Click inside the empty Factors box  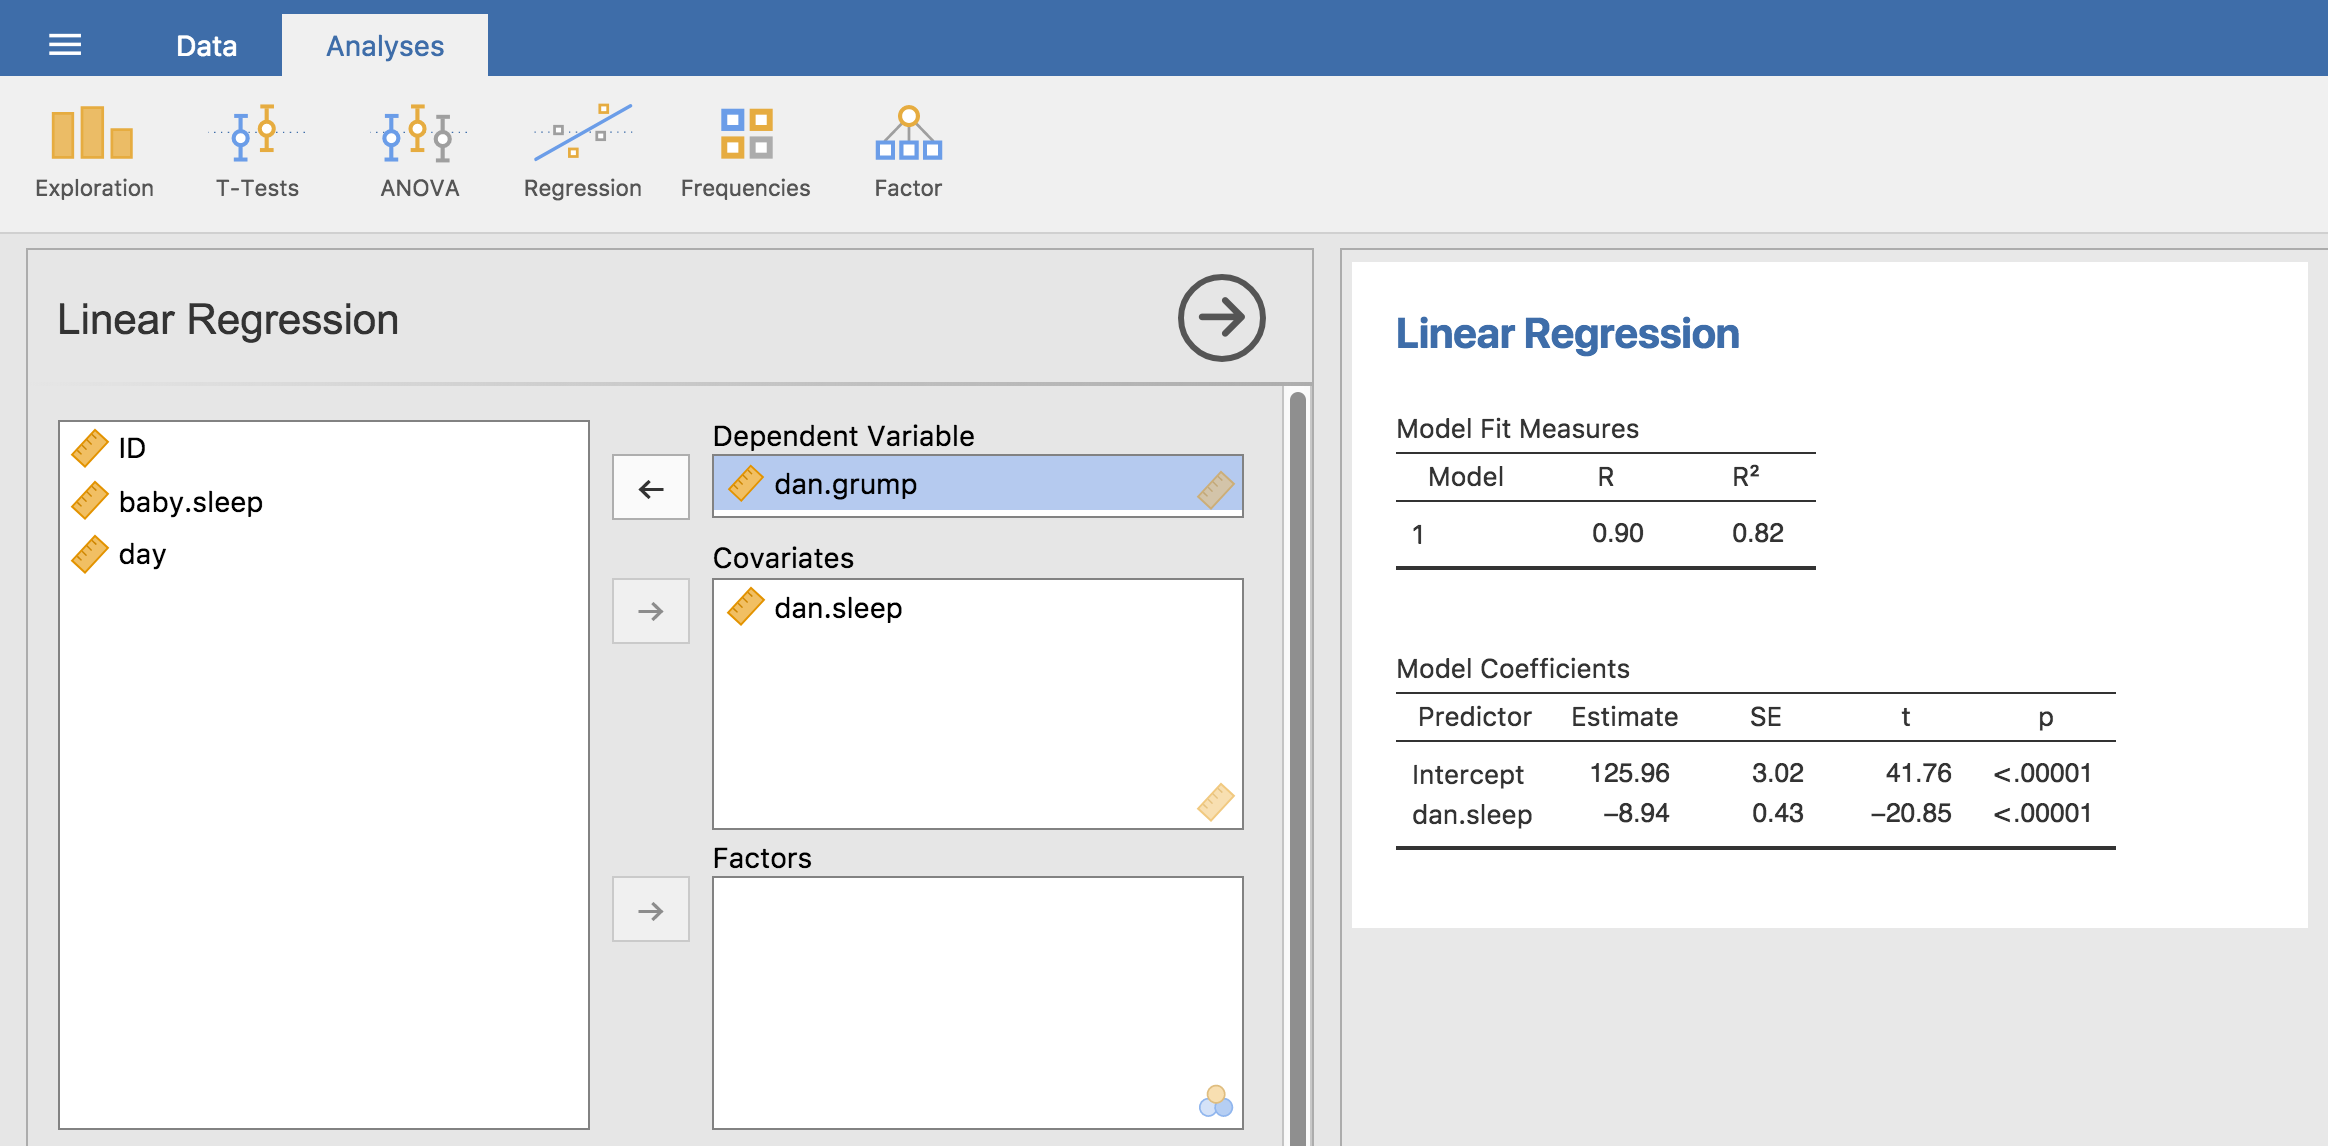(x=978, y=1003)
